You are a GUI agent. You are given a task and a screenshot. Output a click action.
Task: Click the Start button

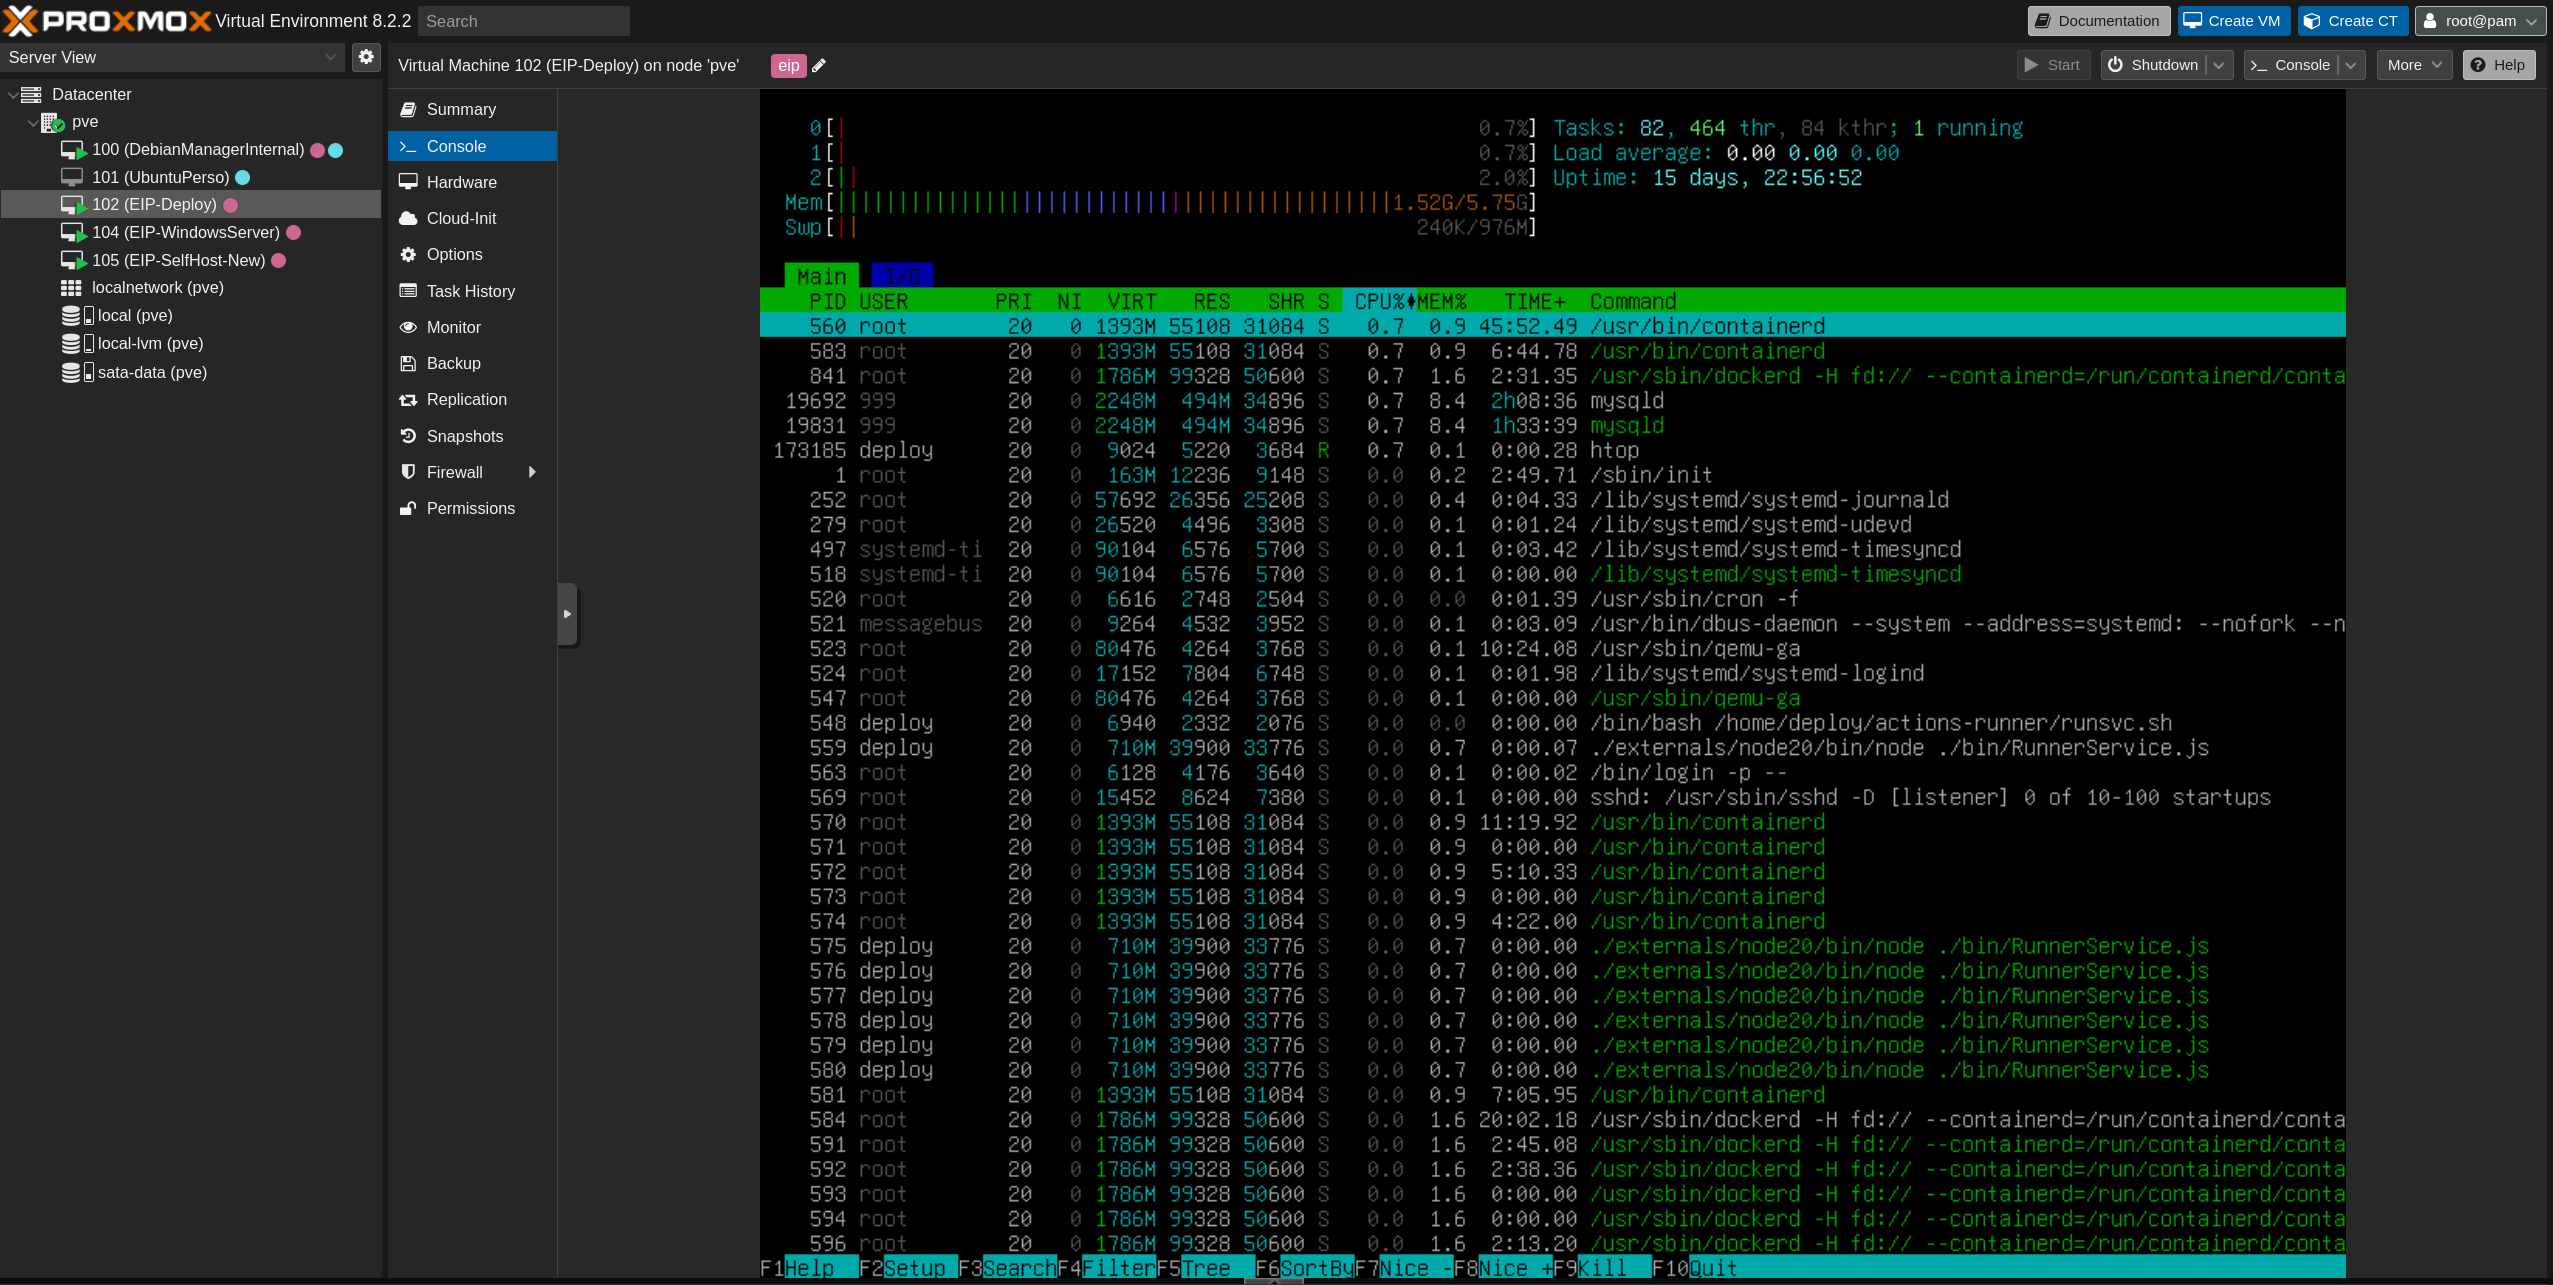point(2053,65)
